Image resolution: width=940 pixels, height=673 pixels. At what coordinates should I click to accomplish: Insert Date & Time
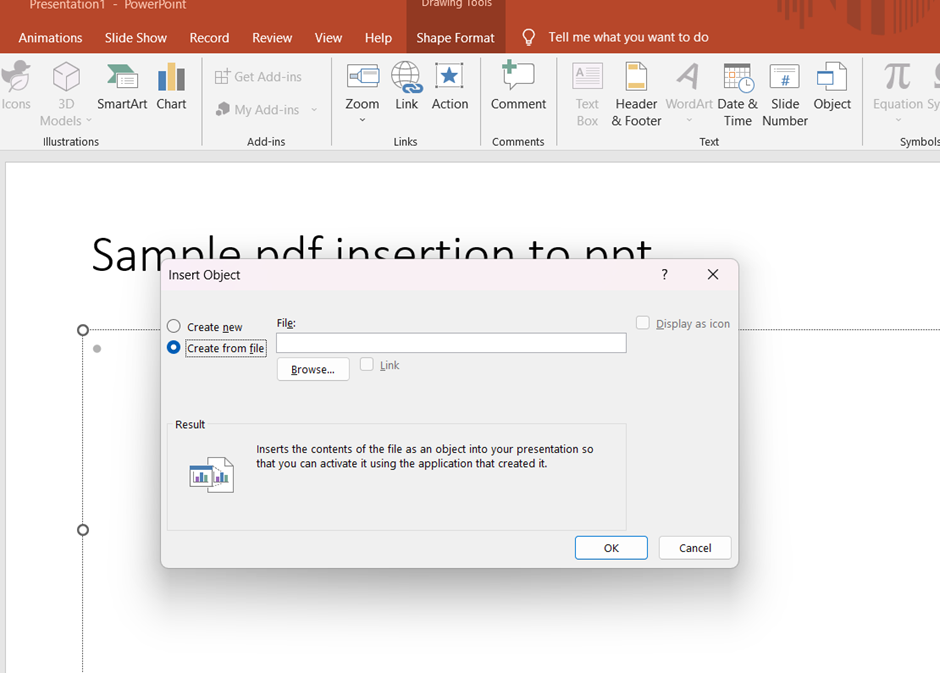pyautogui.click(x=737, y=95)
